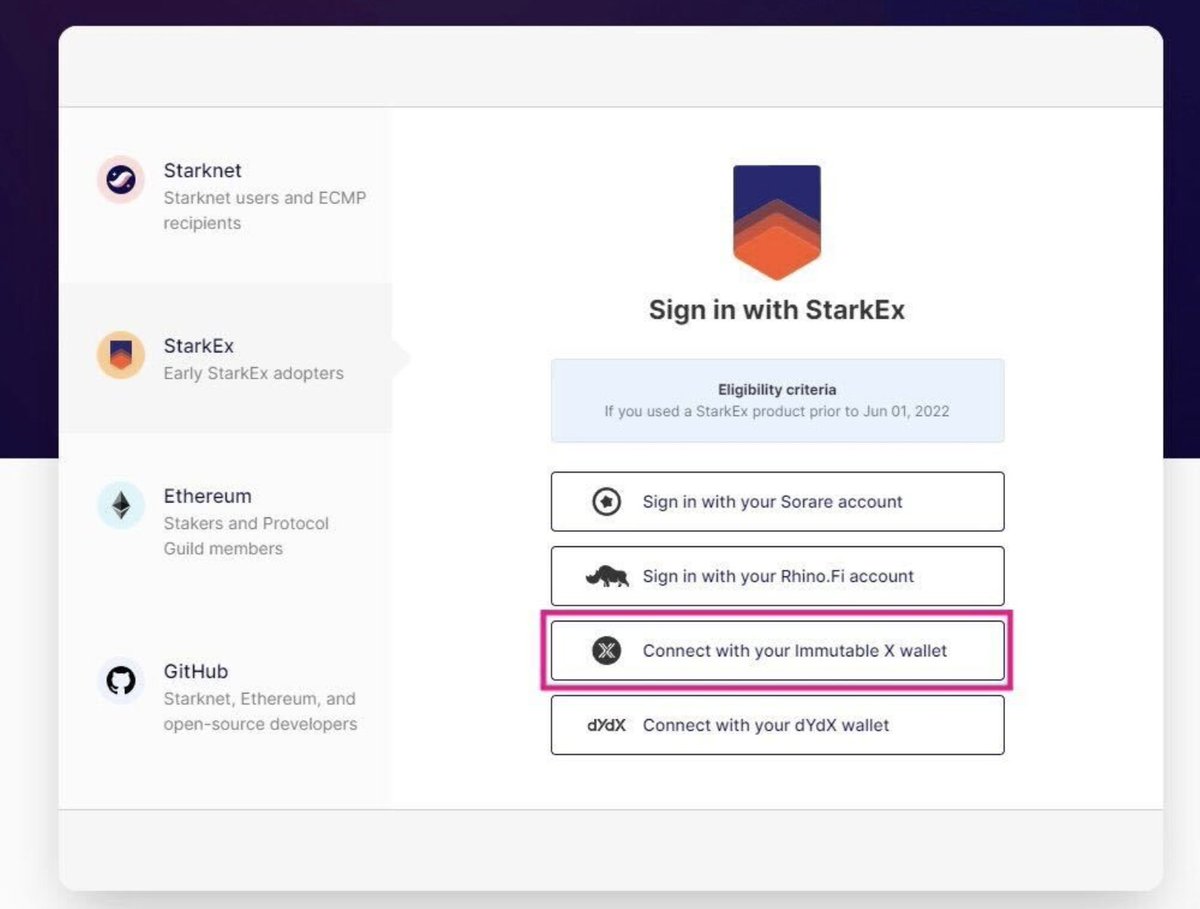Click 'Early StarkEx adopters' description

254,373
